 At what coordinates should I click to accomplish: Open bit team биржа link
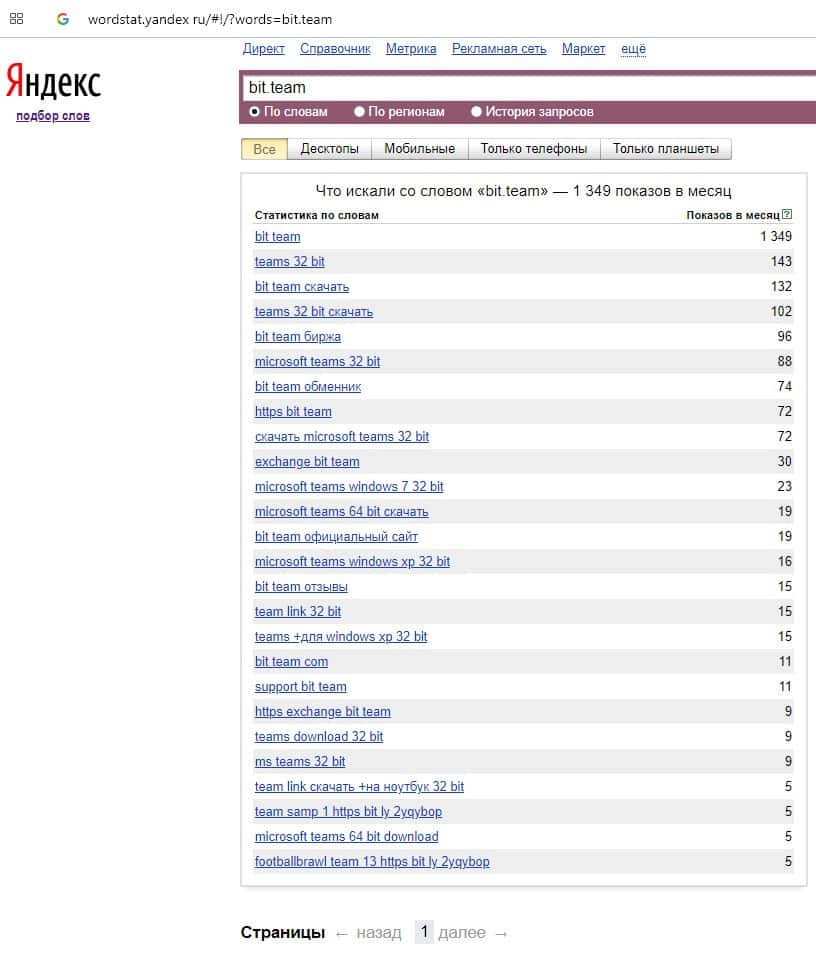[298, 337]
